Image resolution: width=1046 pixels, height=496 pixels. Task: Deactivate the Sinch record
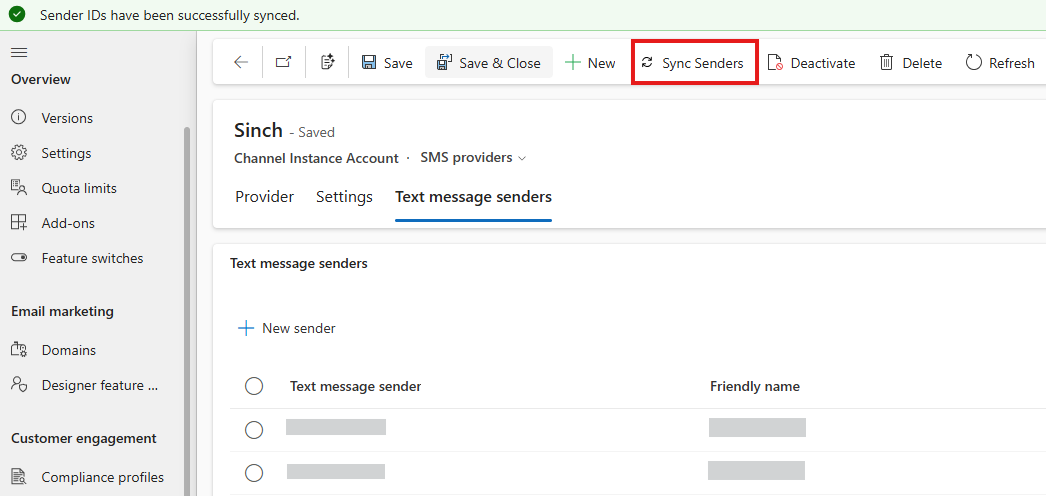(811, 63)
